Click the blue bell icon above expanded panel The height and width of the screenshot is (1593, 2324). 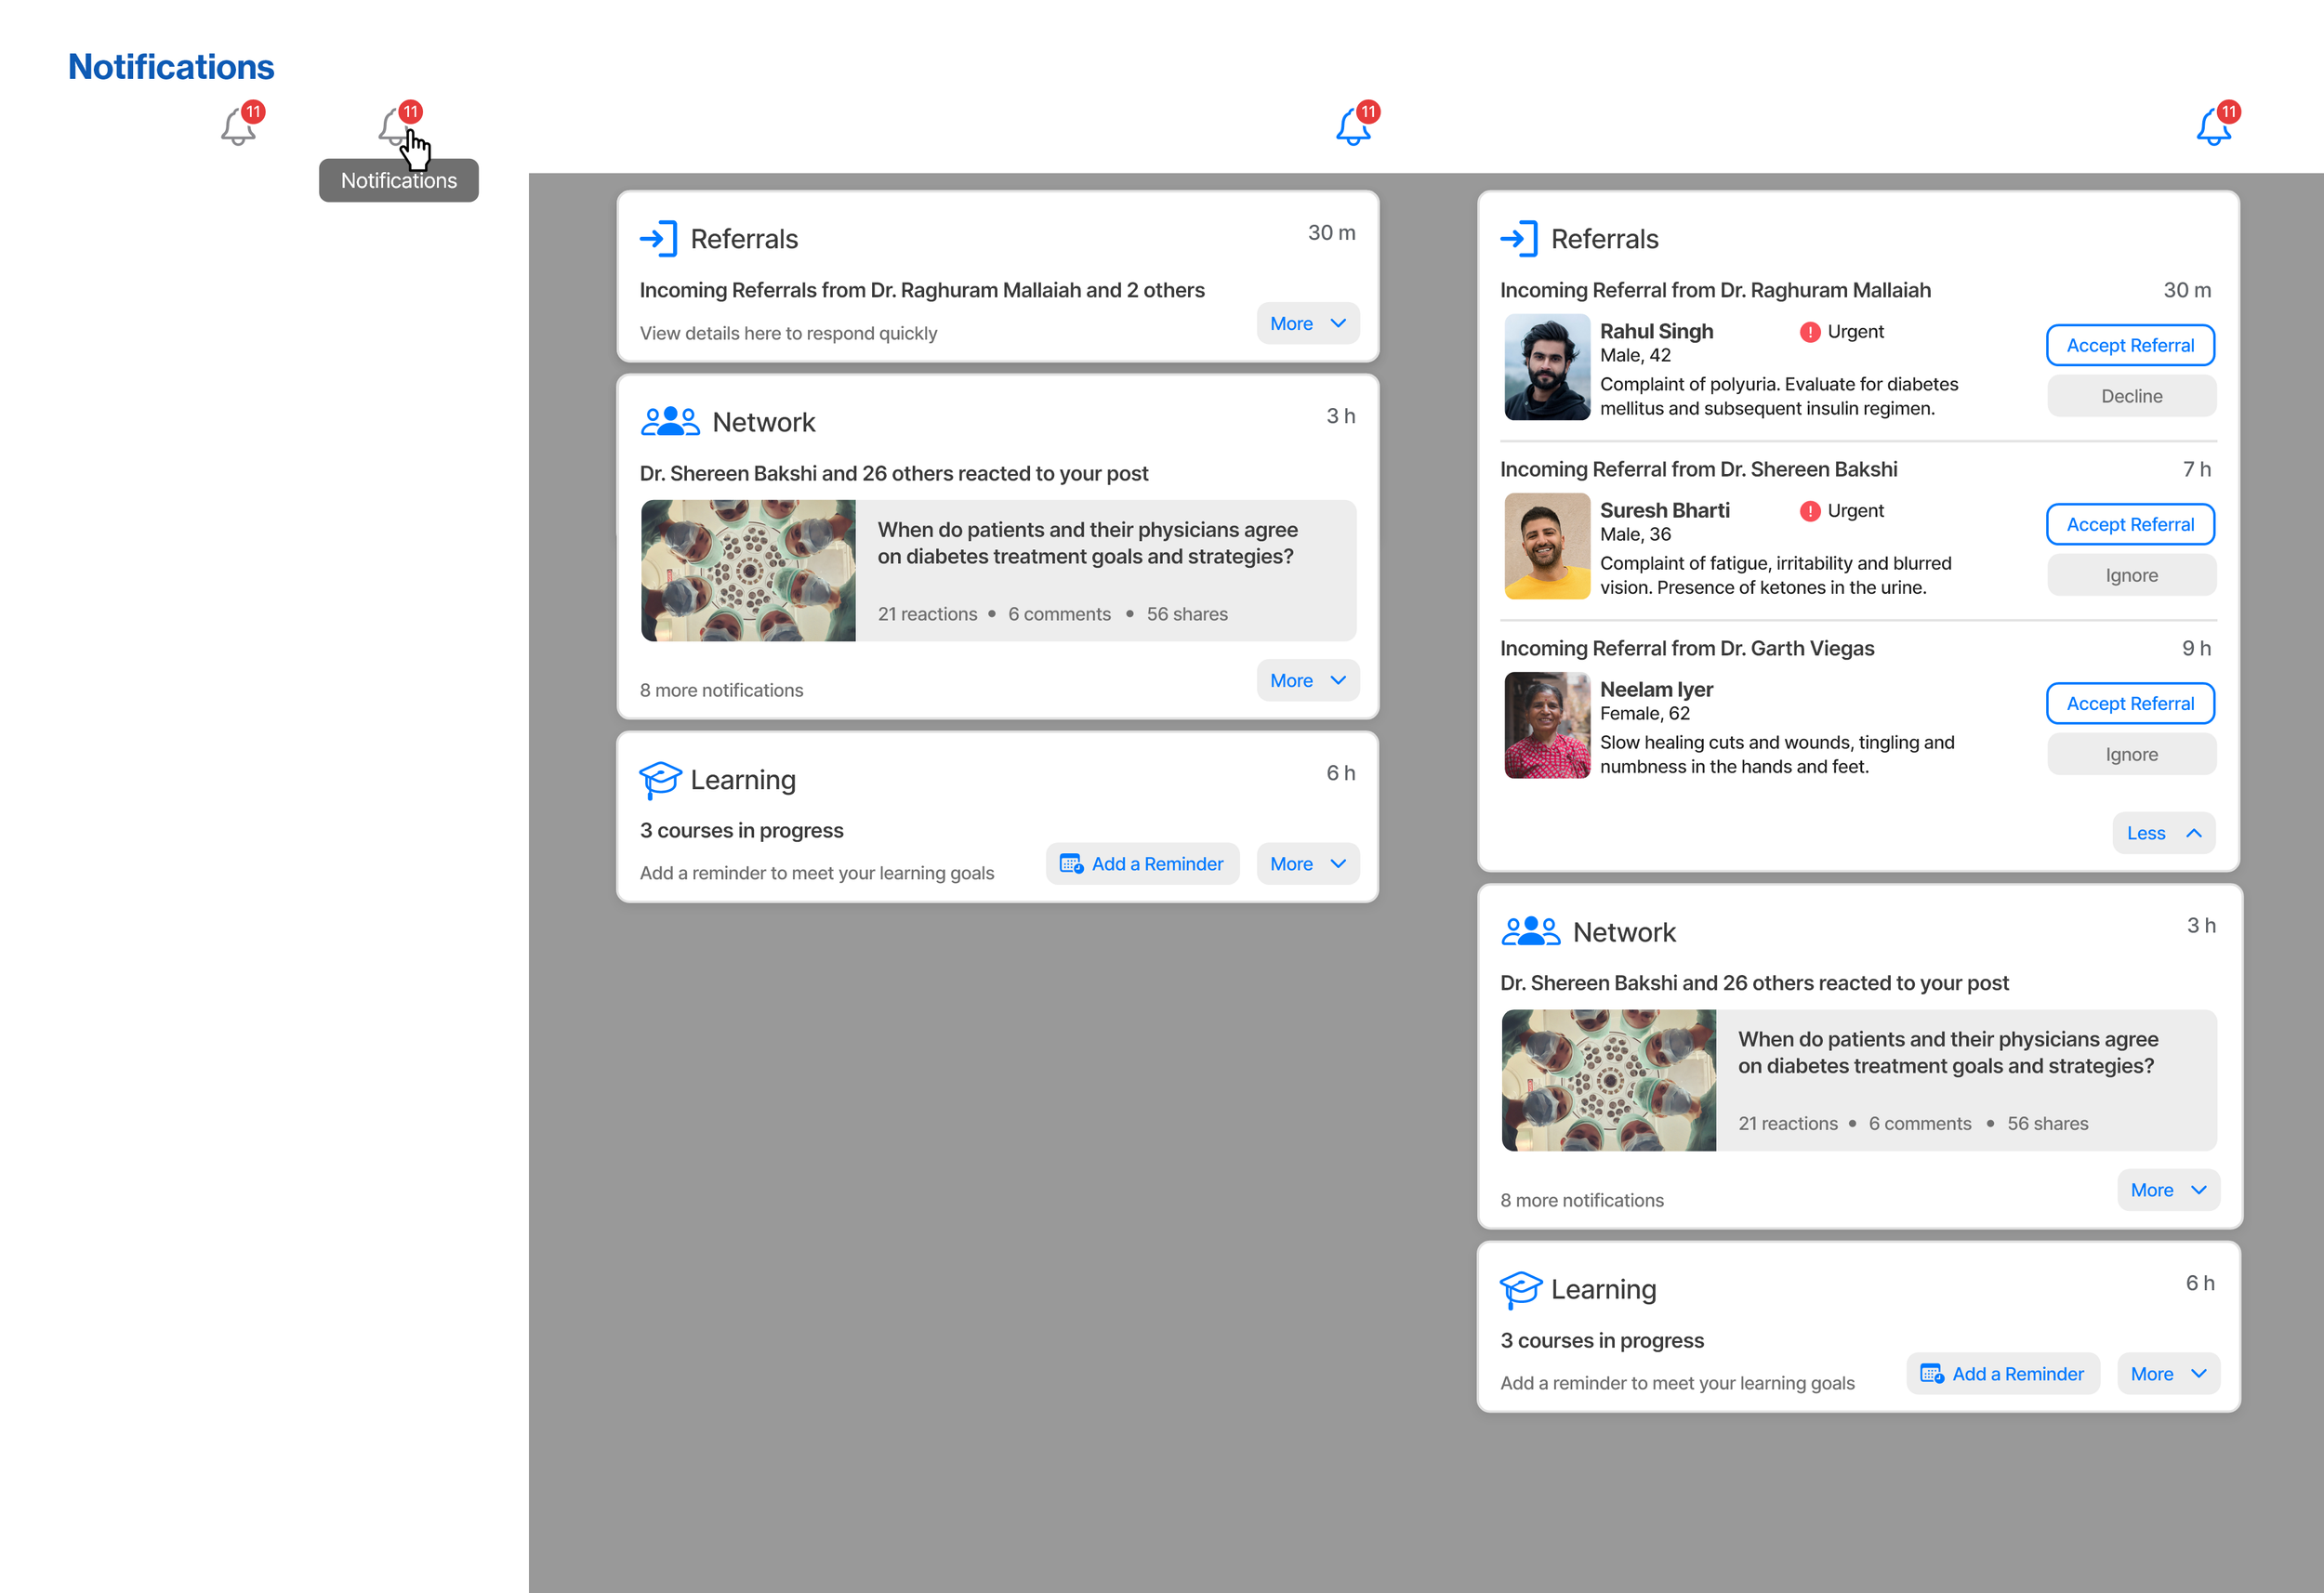point(2212,127)
